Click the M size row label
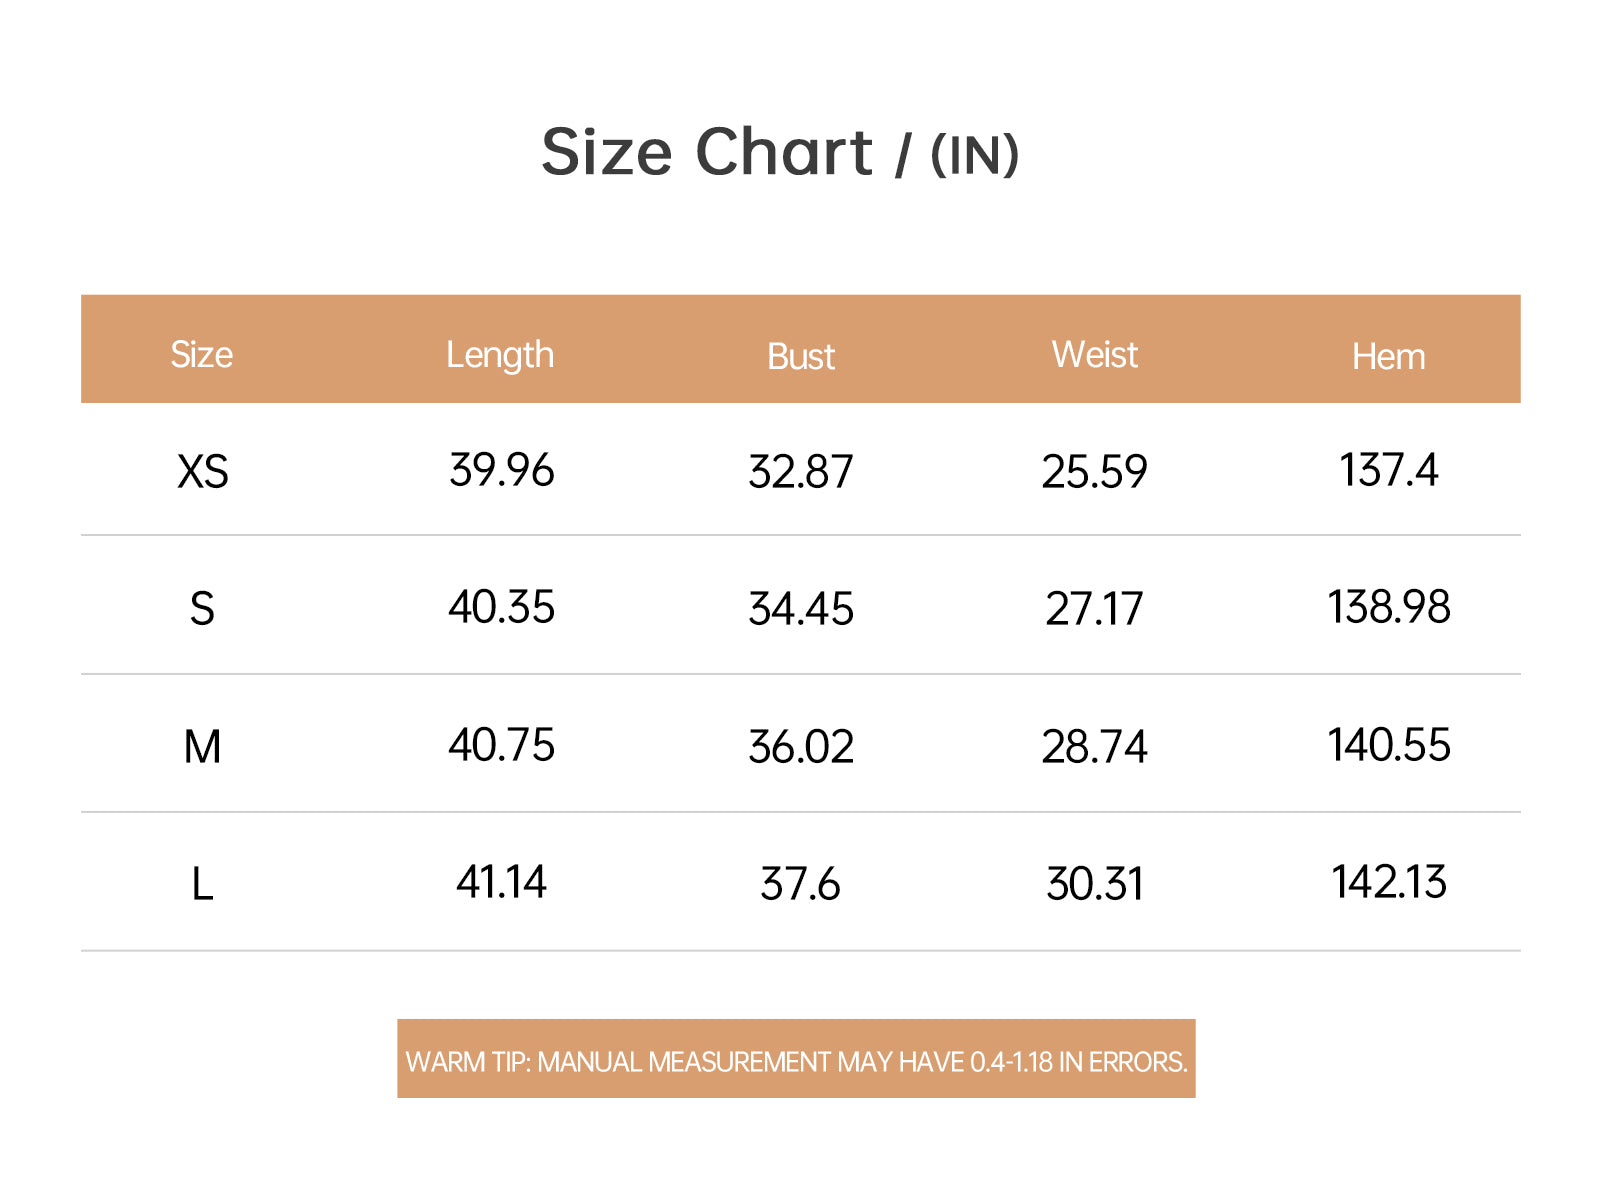The width and height of the screenshot is (1600, 1200). (202, 746)
